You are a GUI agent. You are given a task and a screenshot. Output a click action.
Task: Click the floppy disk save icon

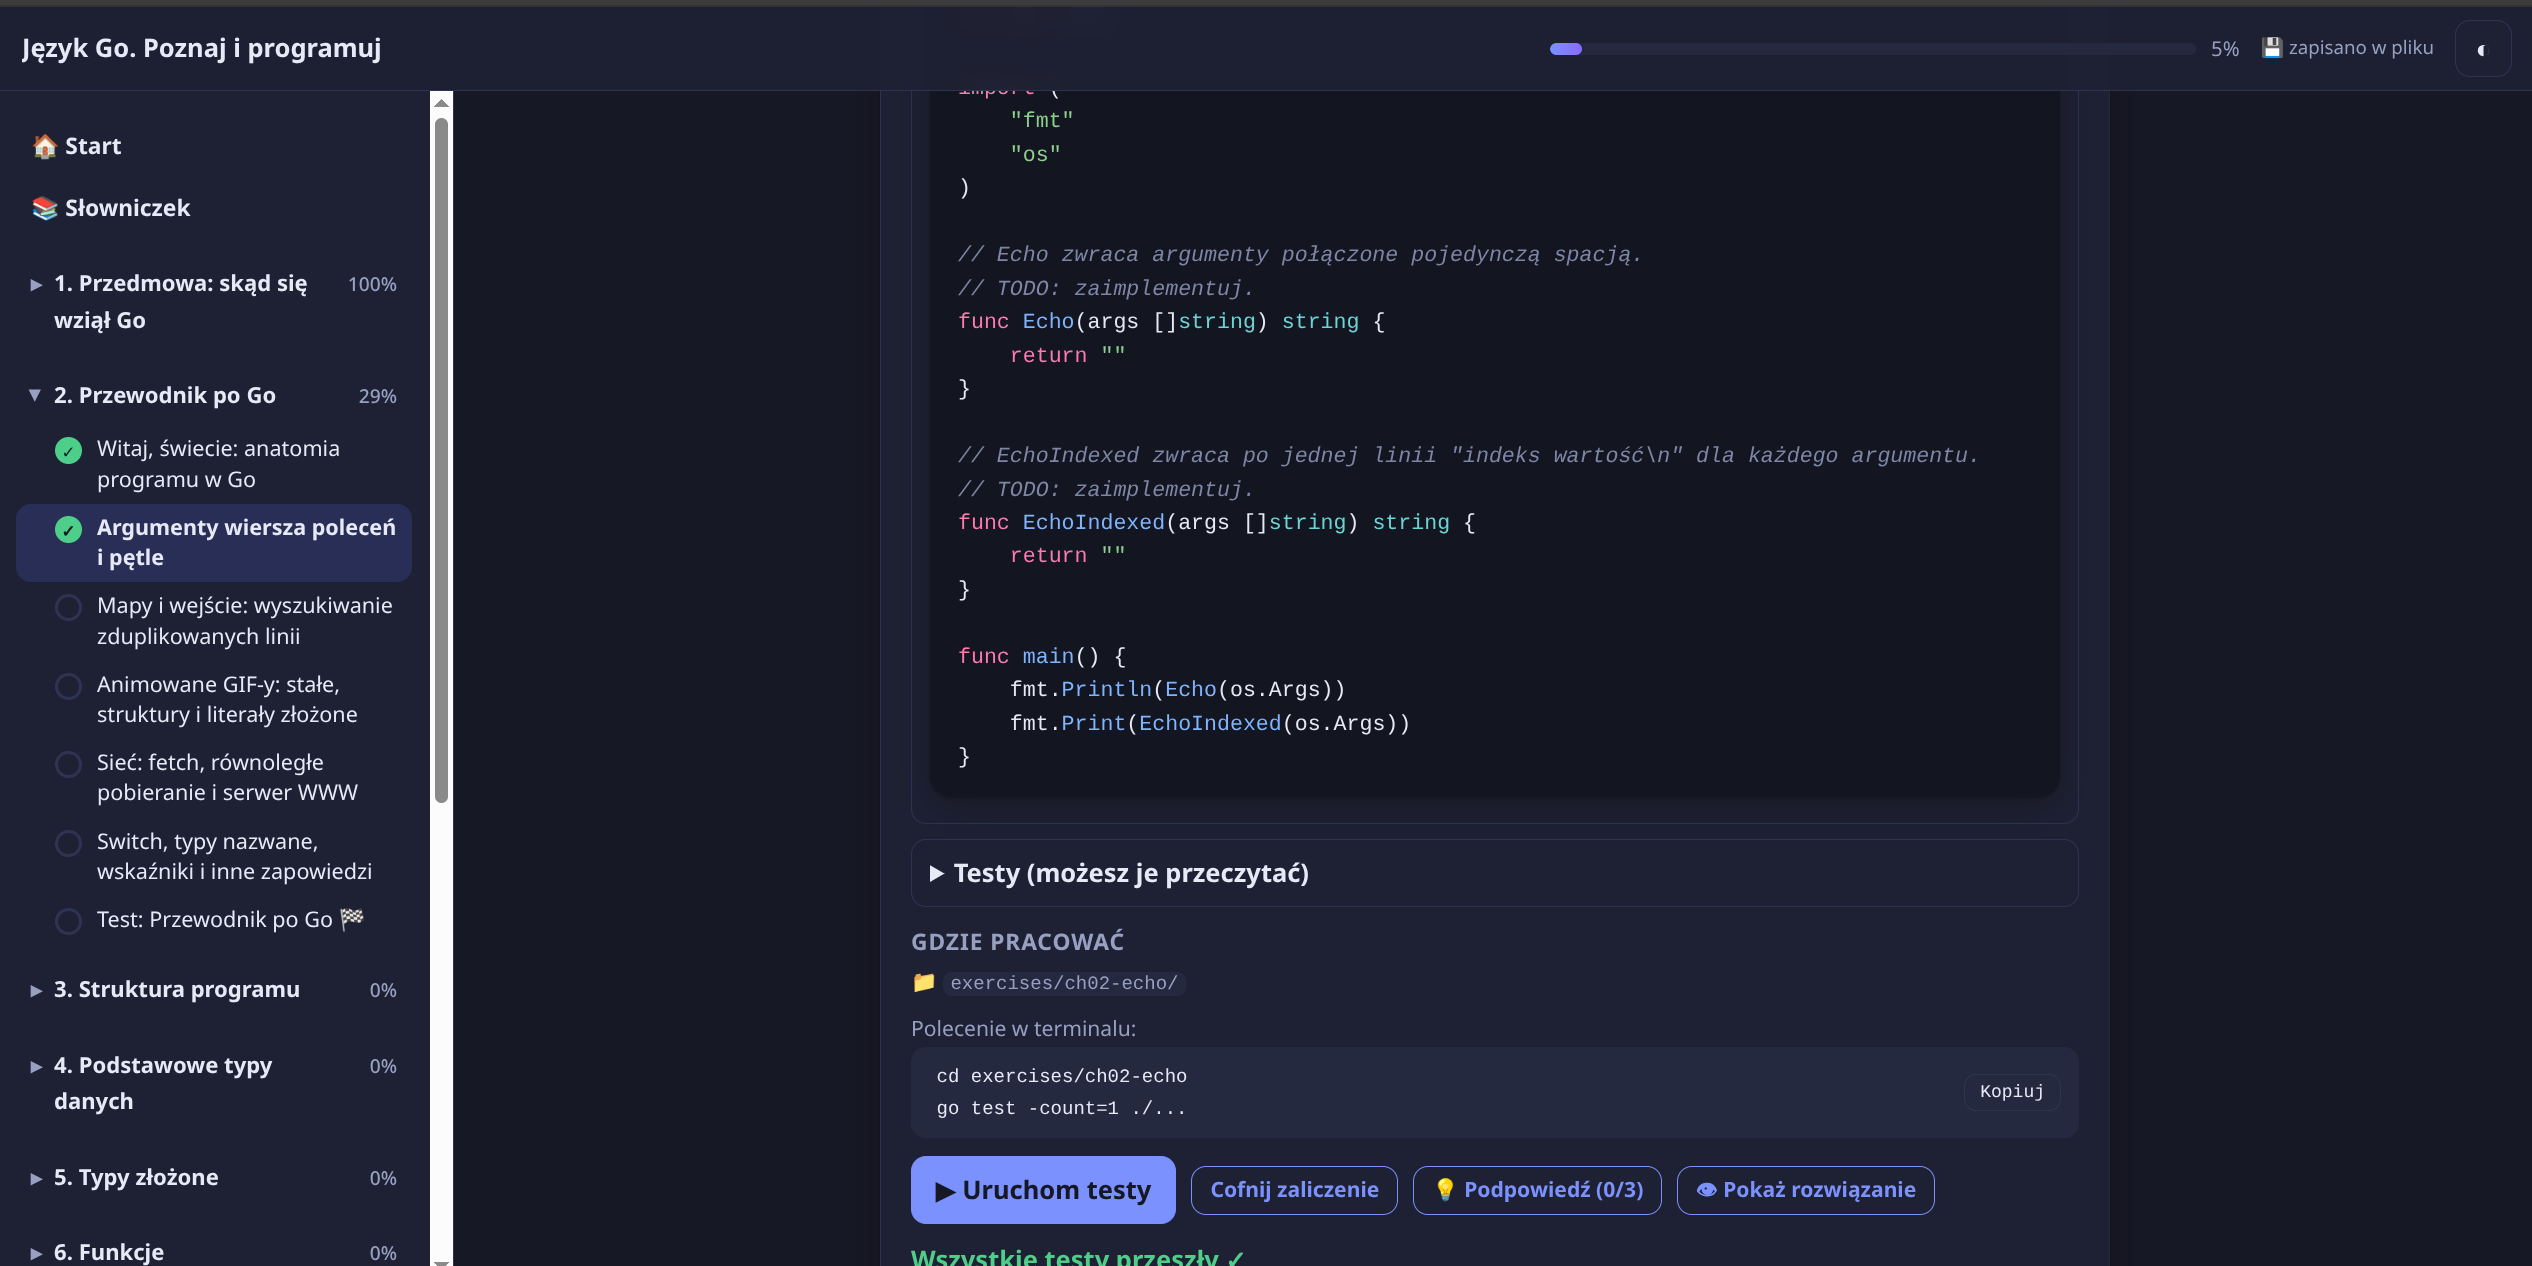click(x=2272, y=48)
